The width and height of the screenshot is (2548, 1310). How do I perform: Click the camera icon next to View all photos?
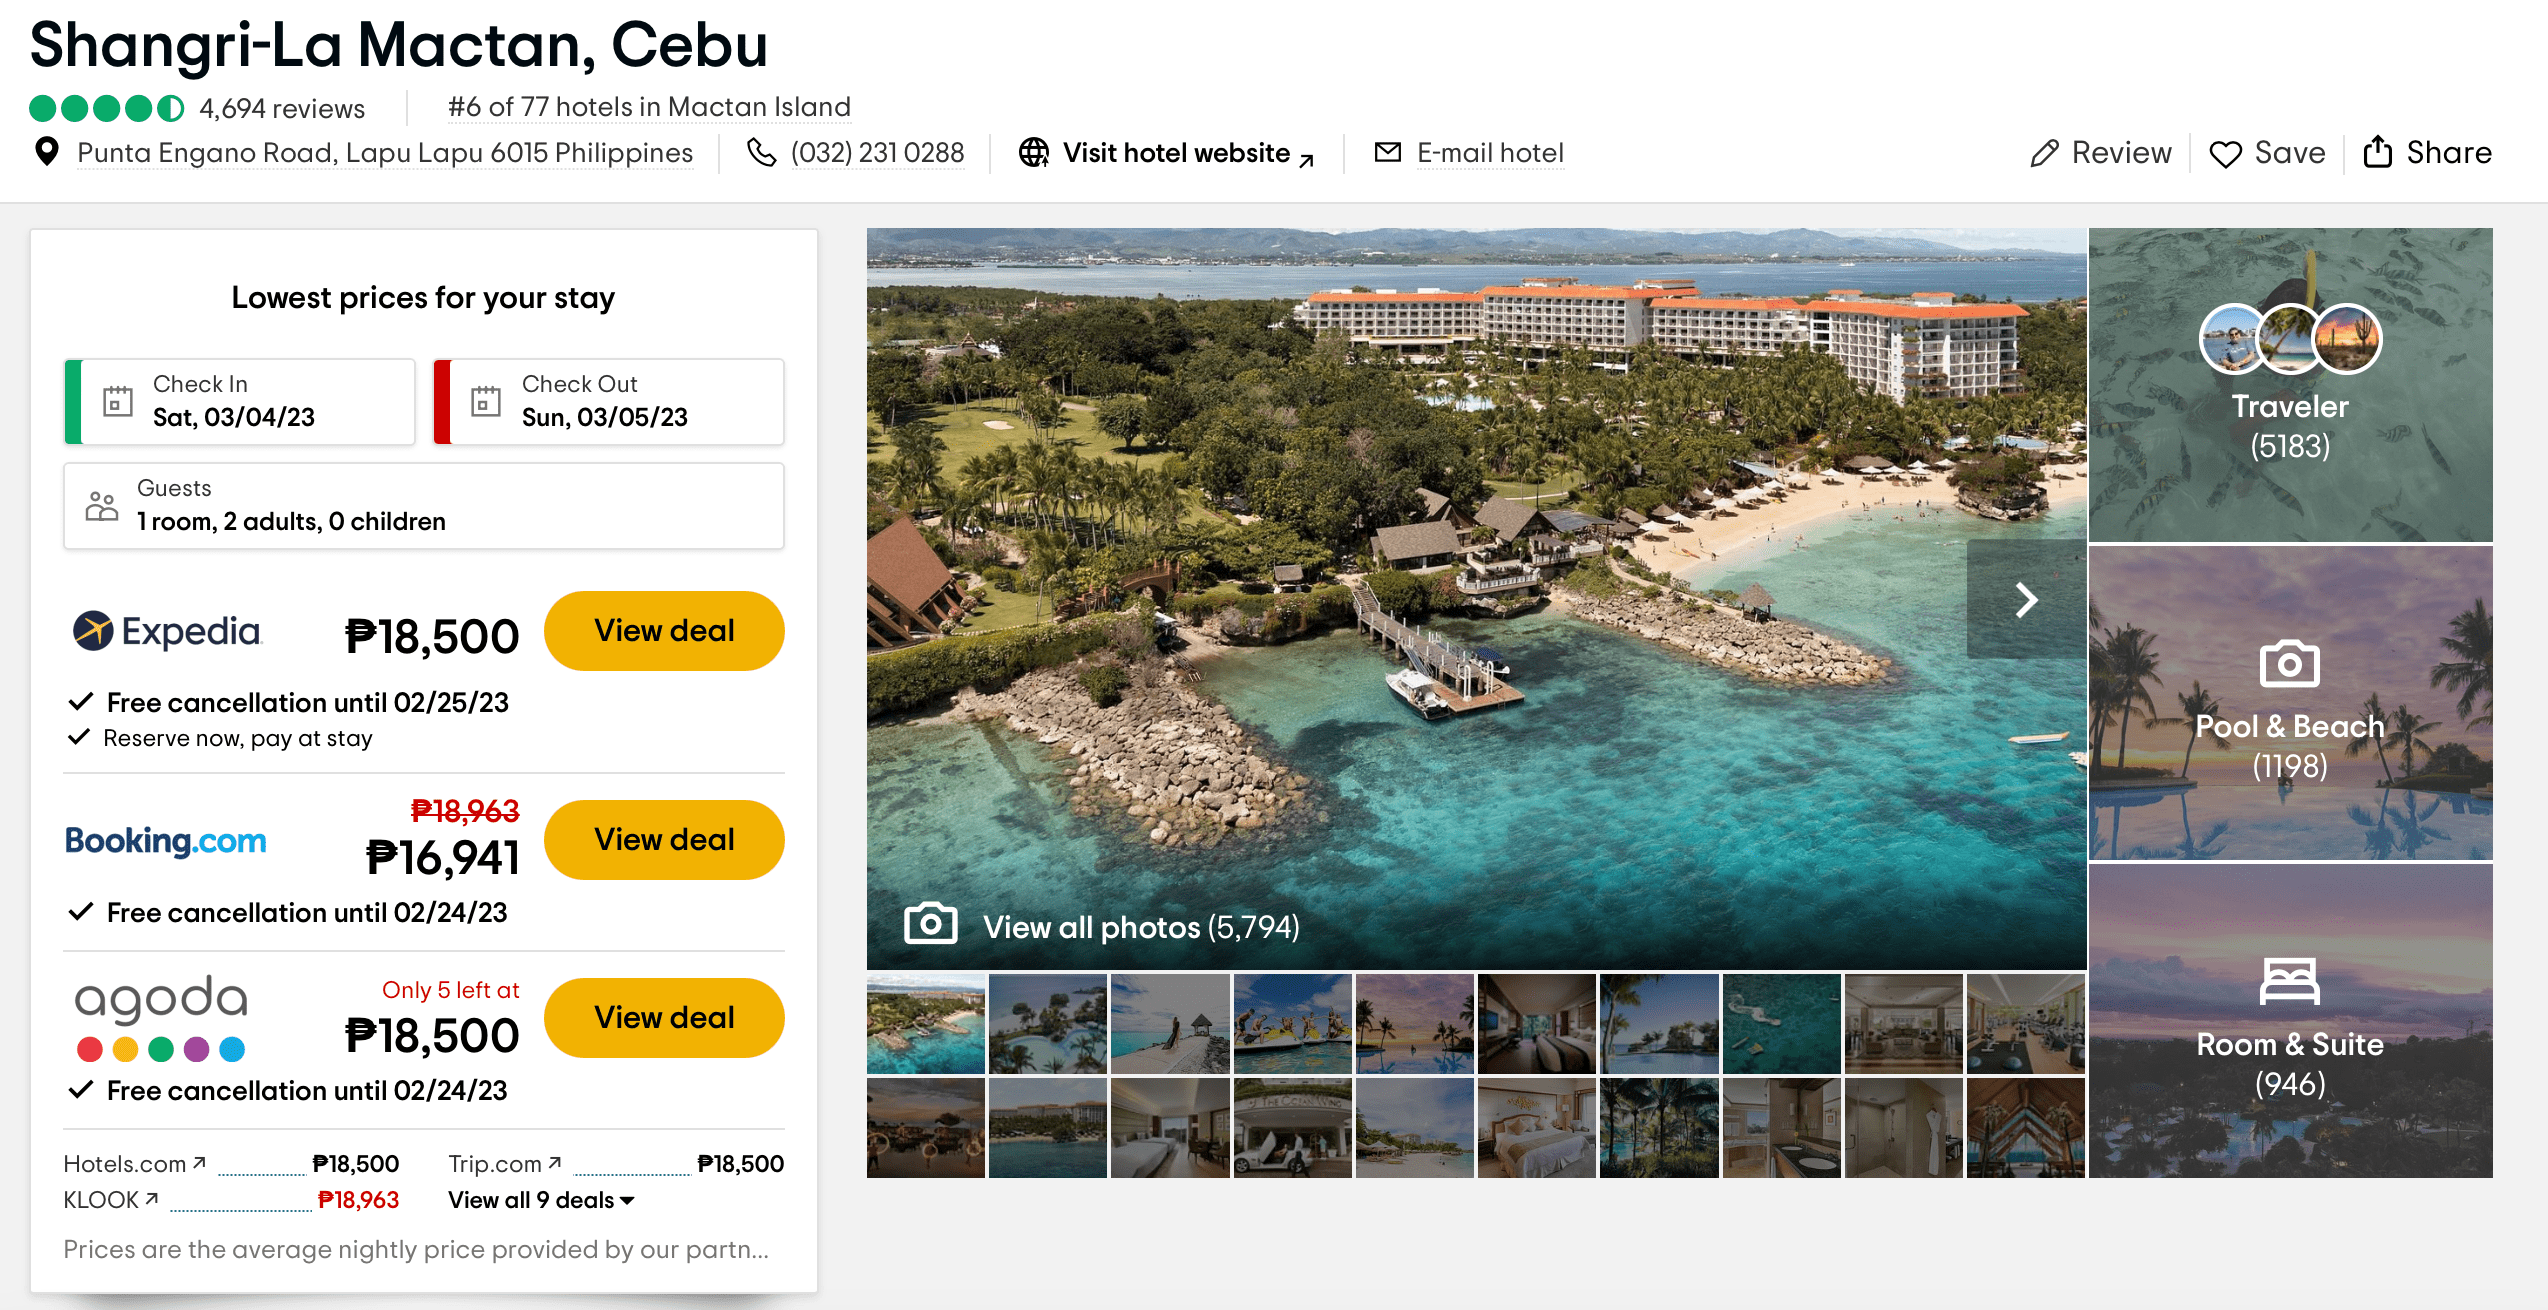pyautogui.click(x=931, y=924)
